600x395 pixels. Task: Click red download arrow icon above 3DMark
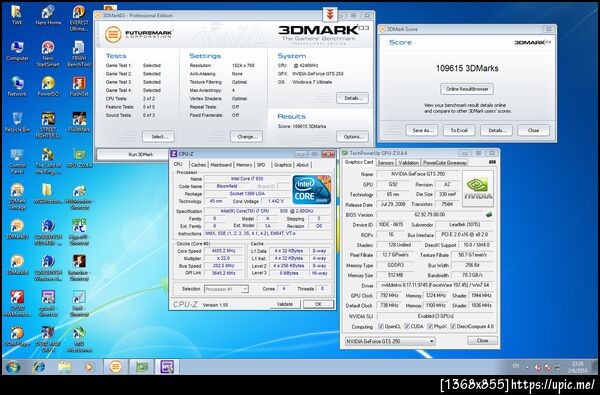pyautogui.click(x=329, y=15)
